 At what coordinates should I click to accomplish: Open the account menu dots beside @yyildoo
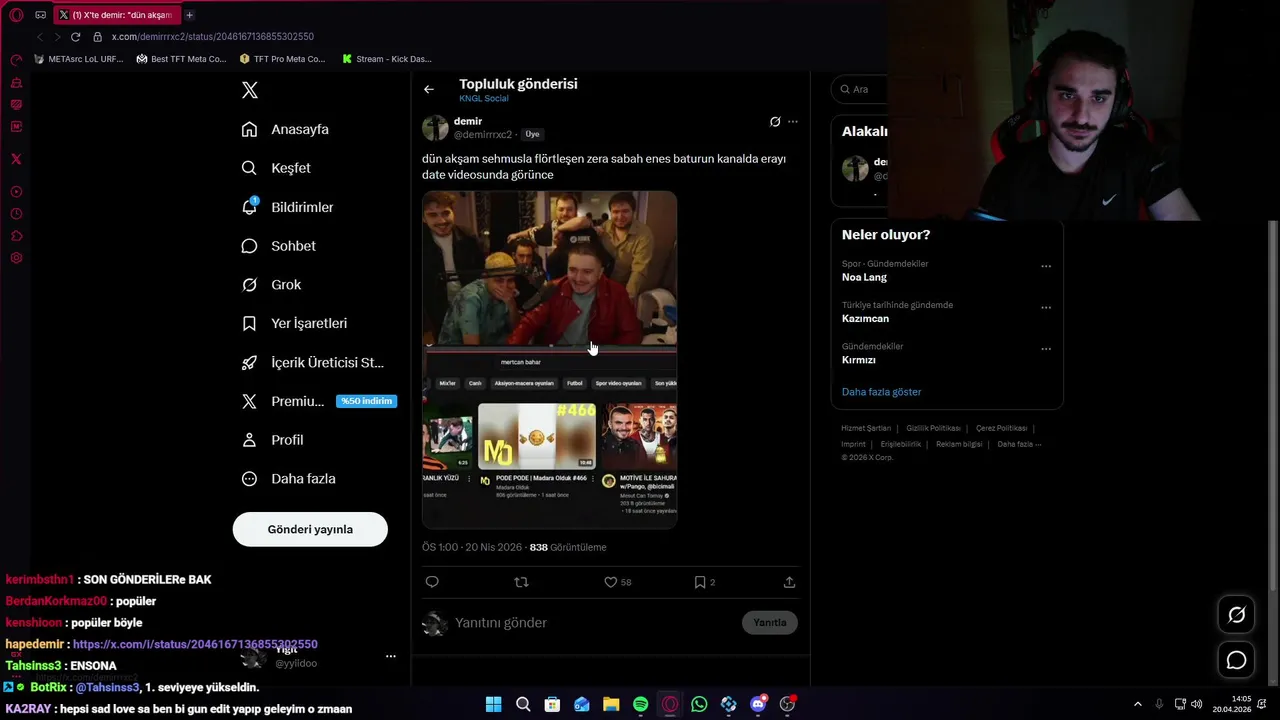(391, 656)
